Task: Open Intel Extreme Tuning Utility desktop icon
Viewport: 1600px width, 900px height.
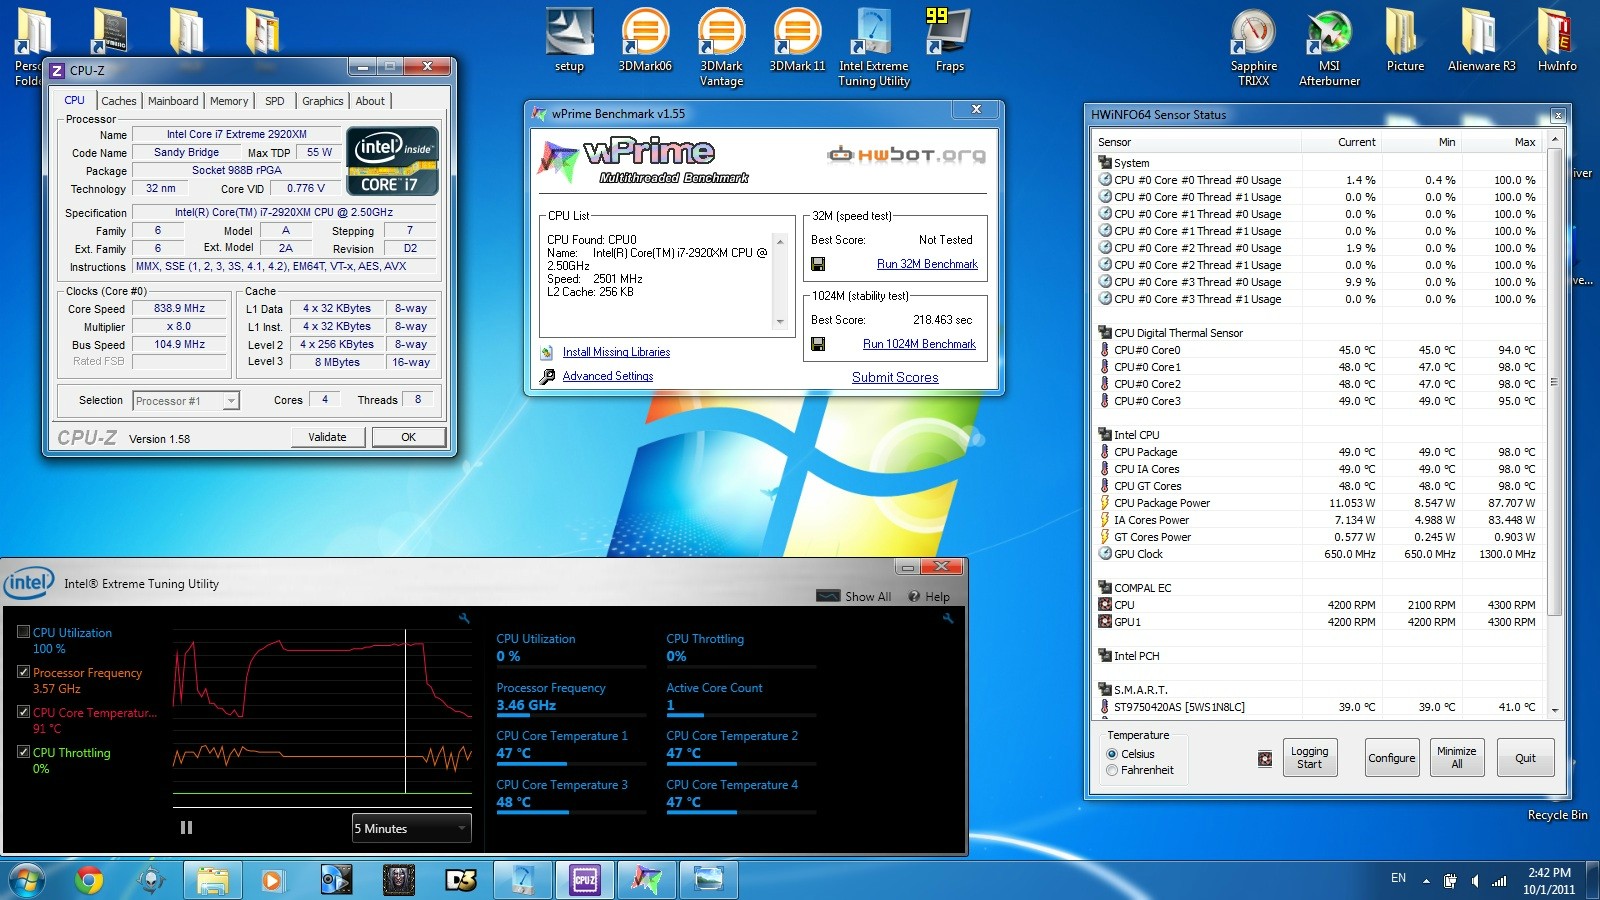Action: (874, 47)
